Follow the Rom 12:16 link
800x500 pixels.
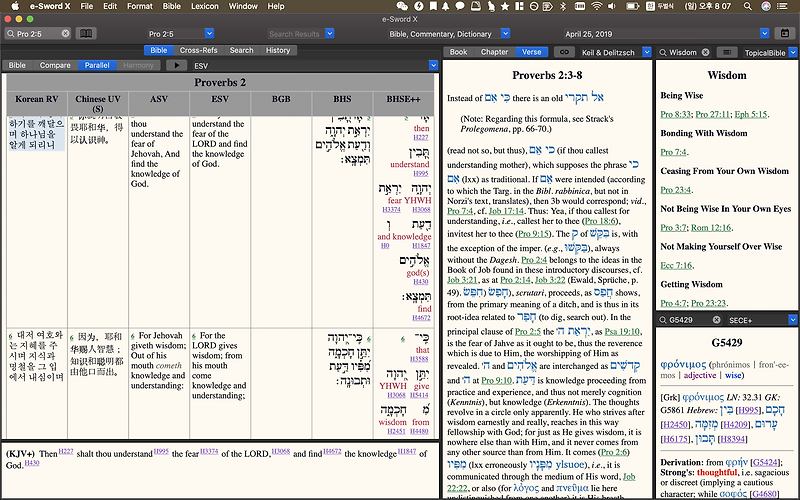711,228
